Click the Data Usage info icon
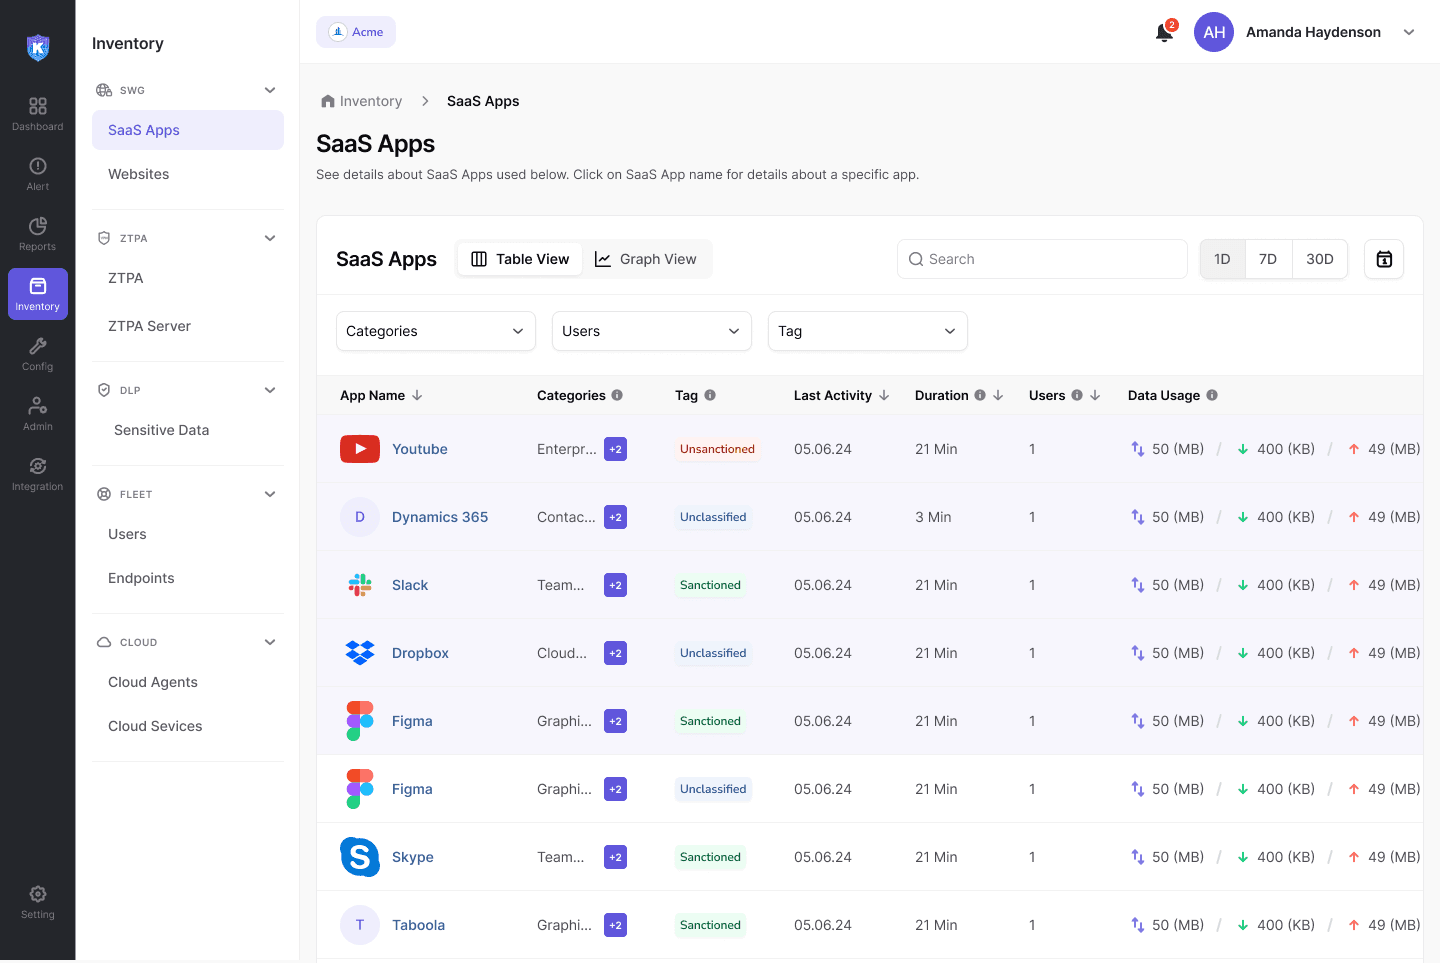Viewport: 1440px width, 963px height. 1212,395
